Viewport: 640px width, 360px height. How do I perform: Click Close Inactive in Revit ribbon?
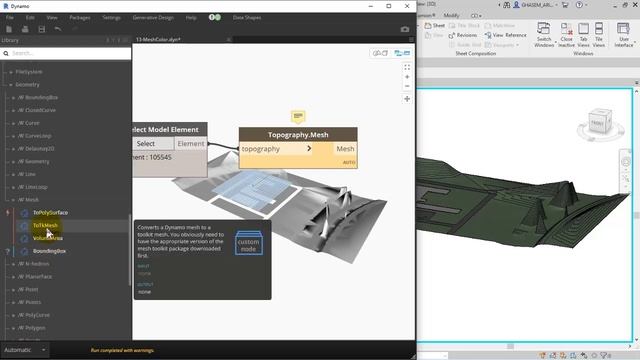coord(566,35)
